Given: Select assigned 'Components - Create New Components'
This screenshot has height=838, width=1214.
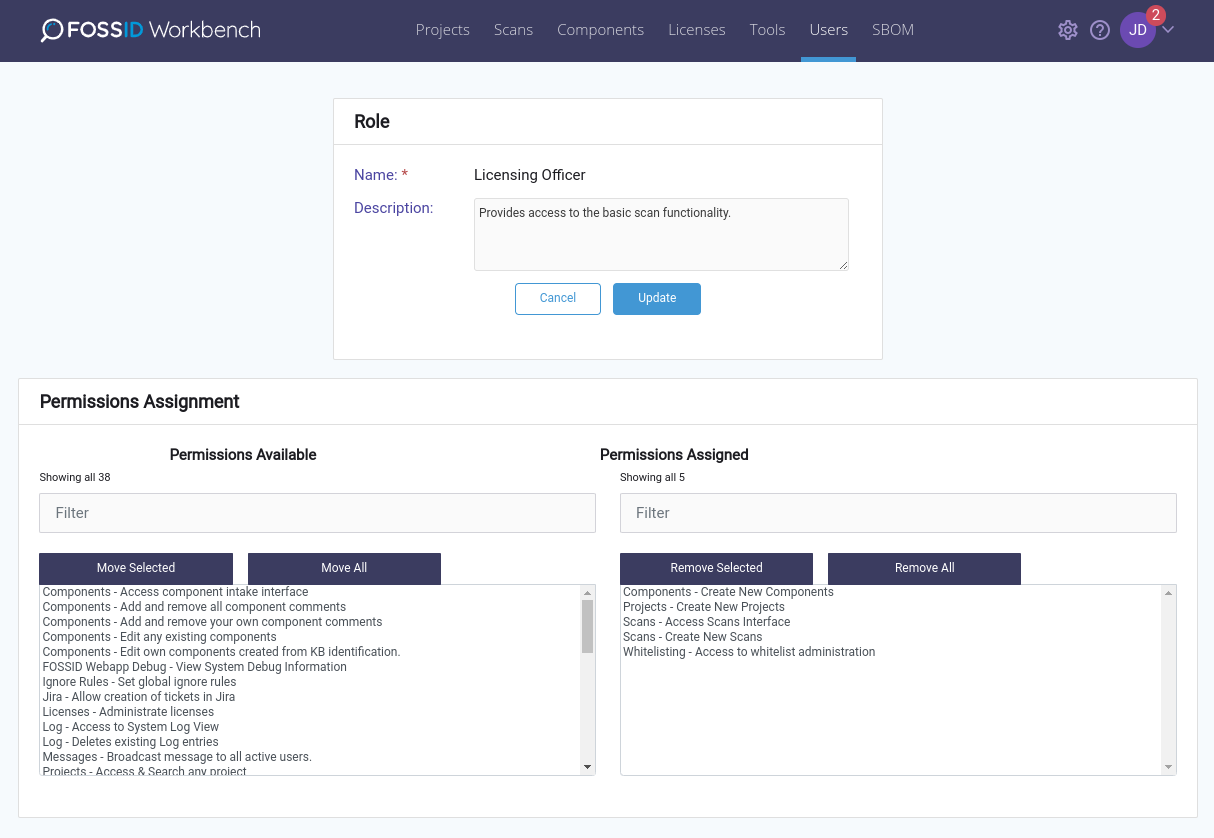Looking at the screenshot, I should coord(891,592).
